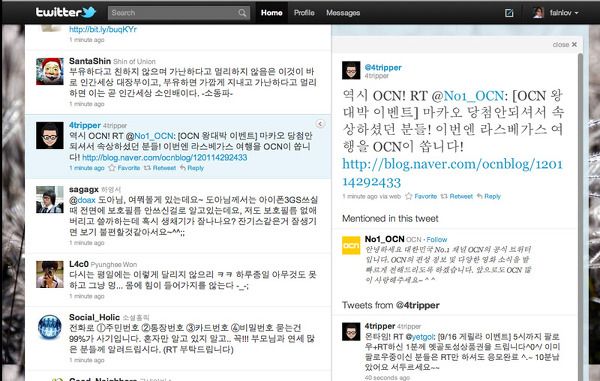Go to the Profile tab

pos(304,13)
